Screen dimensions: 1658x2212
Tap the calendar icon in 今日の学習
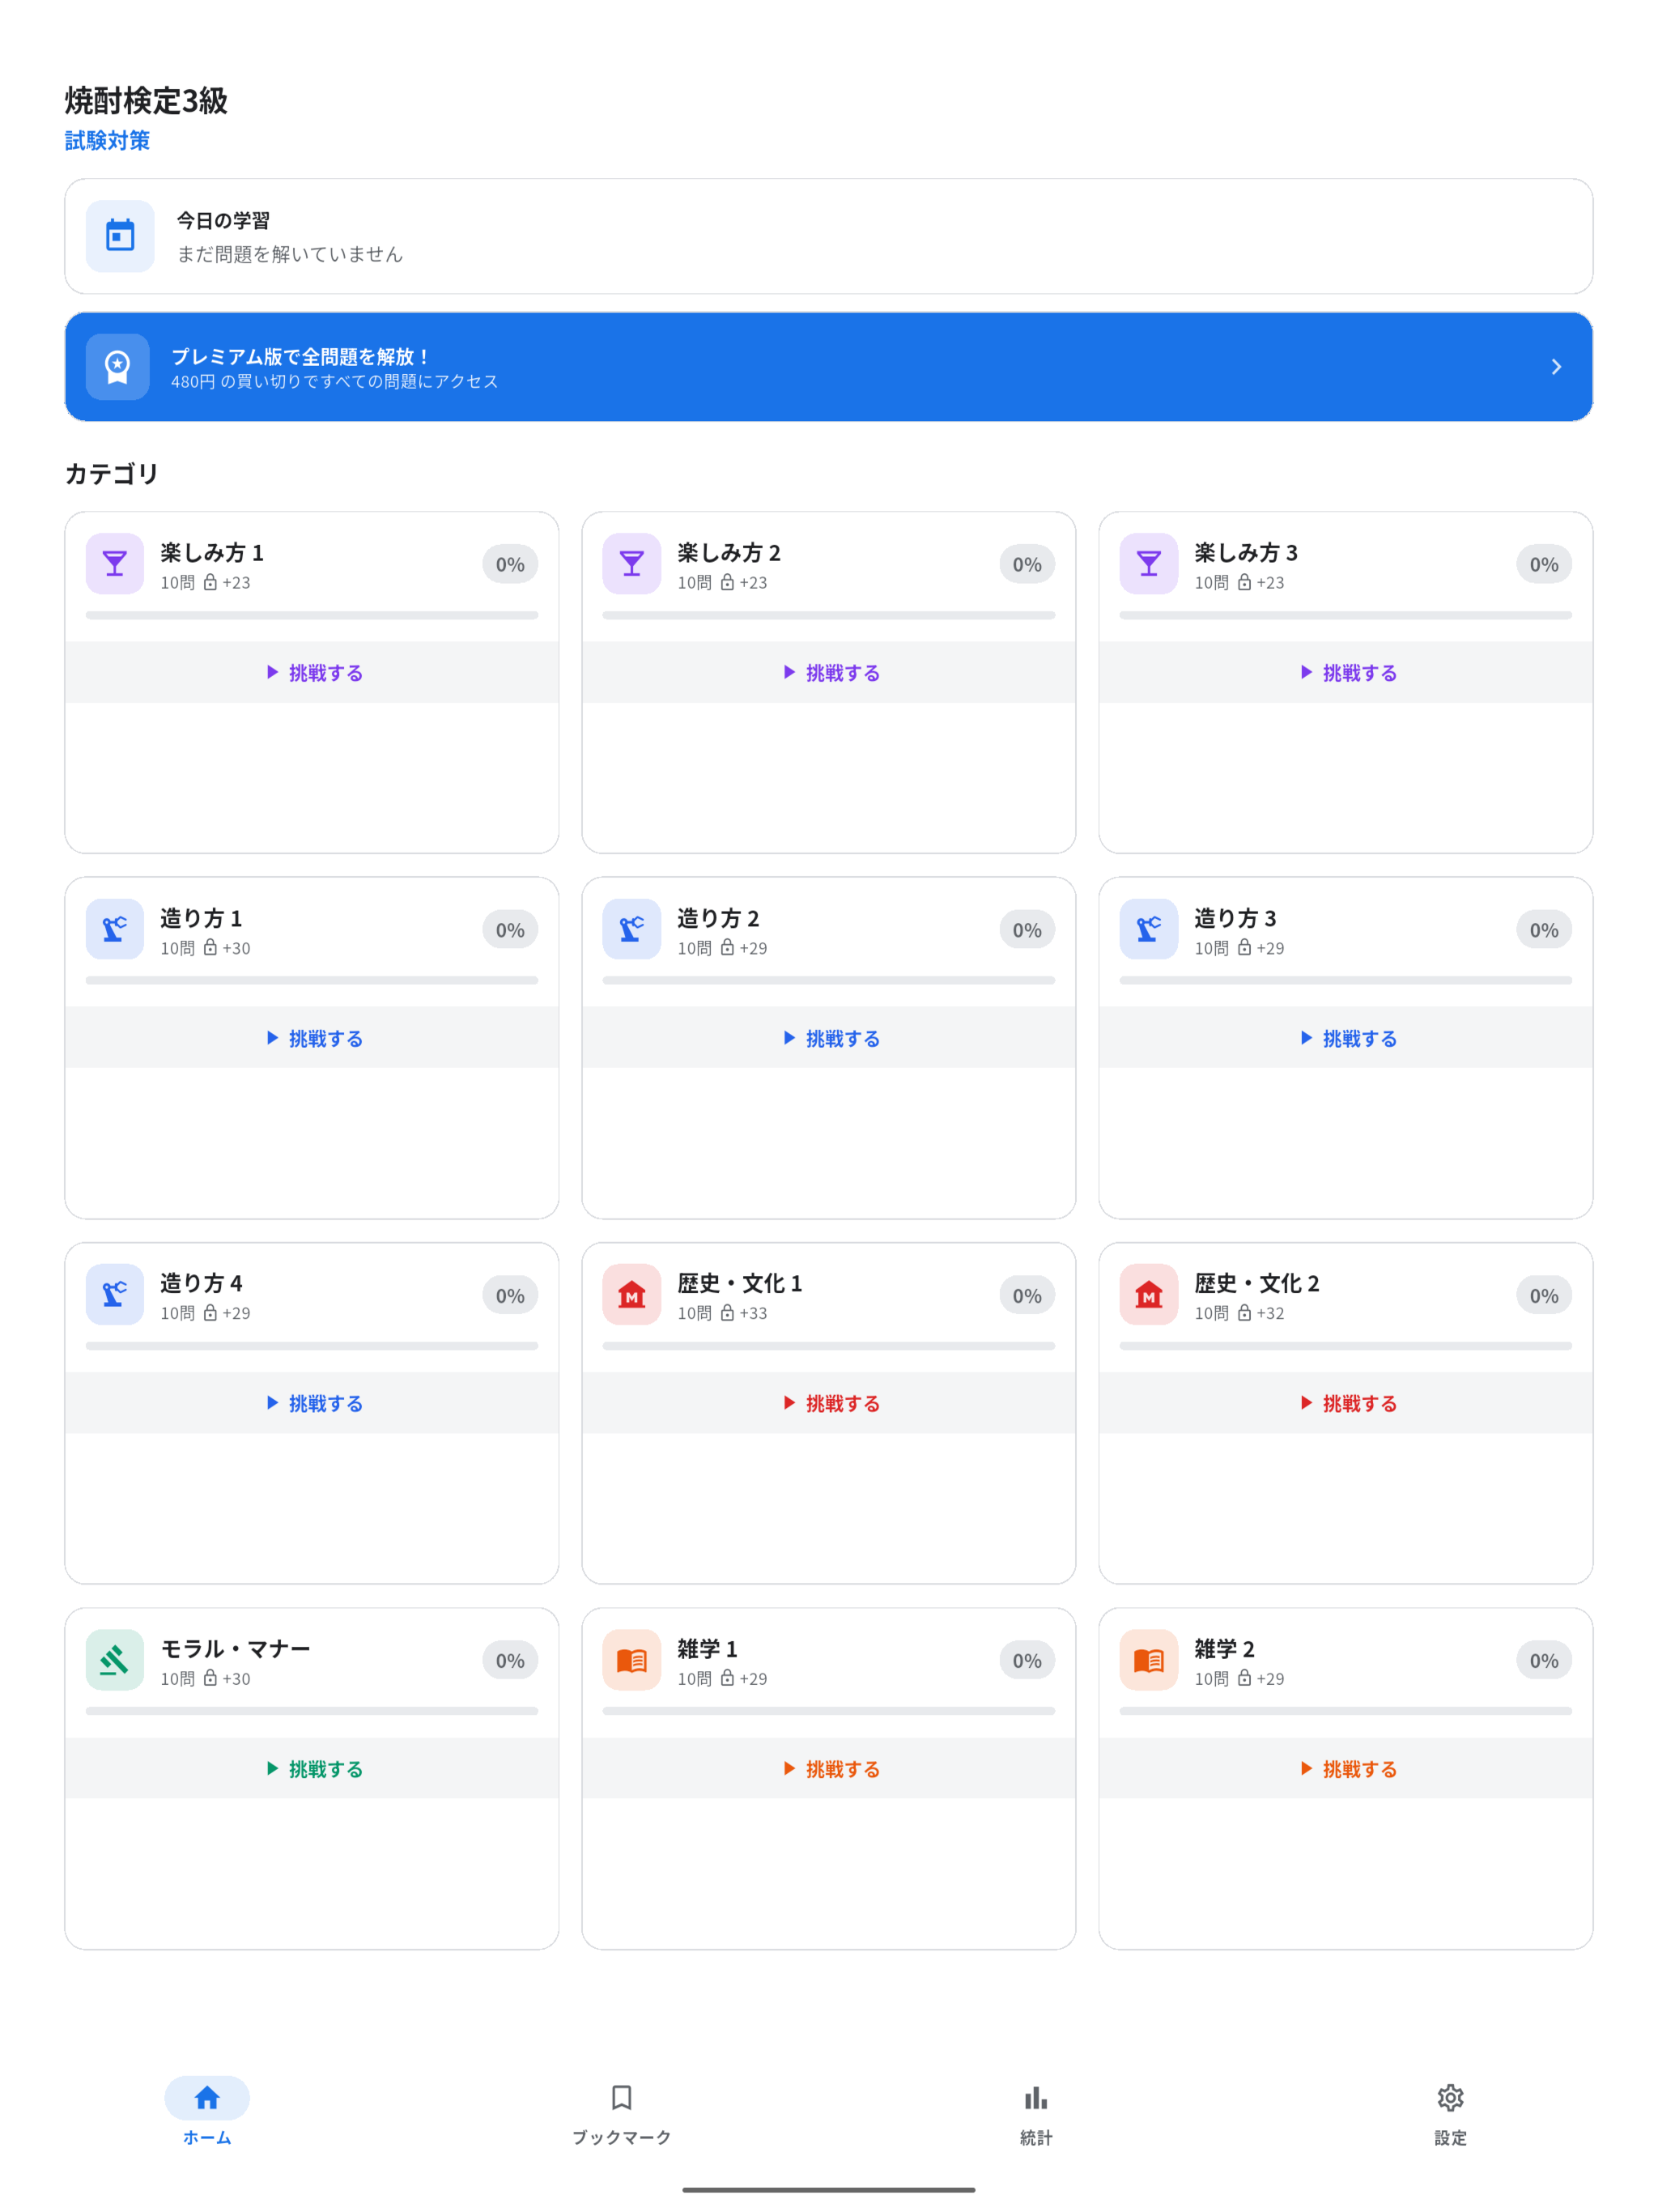(120, 236)
